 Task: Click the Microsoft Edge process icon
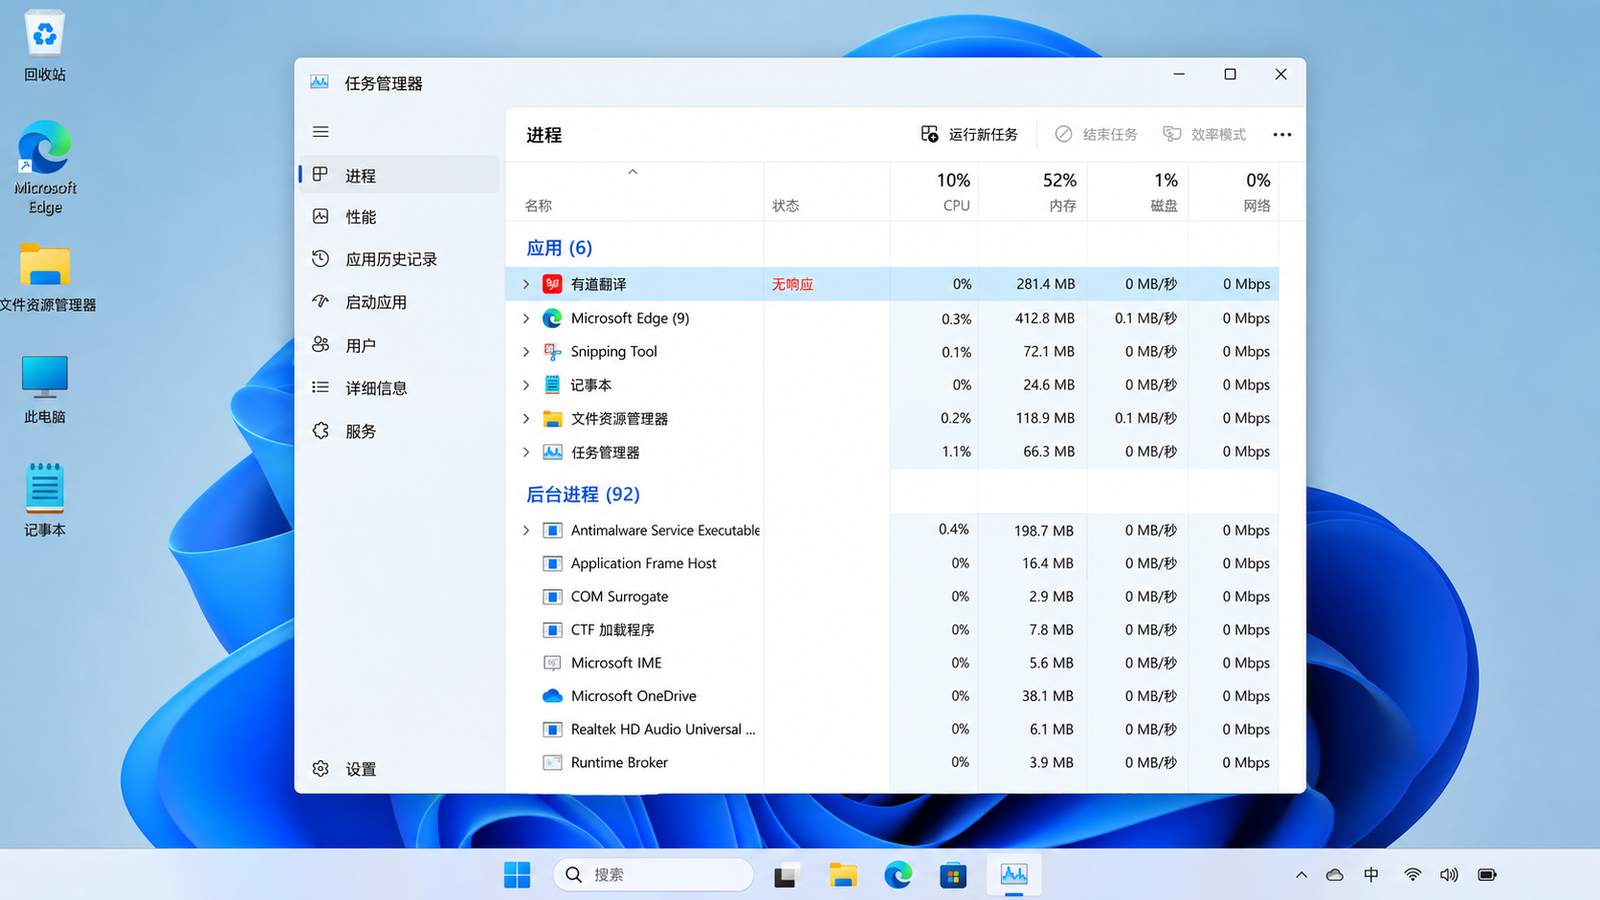[552, 318]
